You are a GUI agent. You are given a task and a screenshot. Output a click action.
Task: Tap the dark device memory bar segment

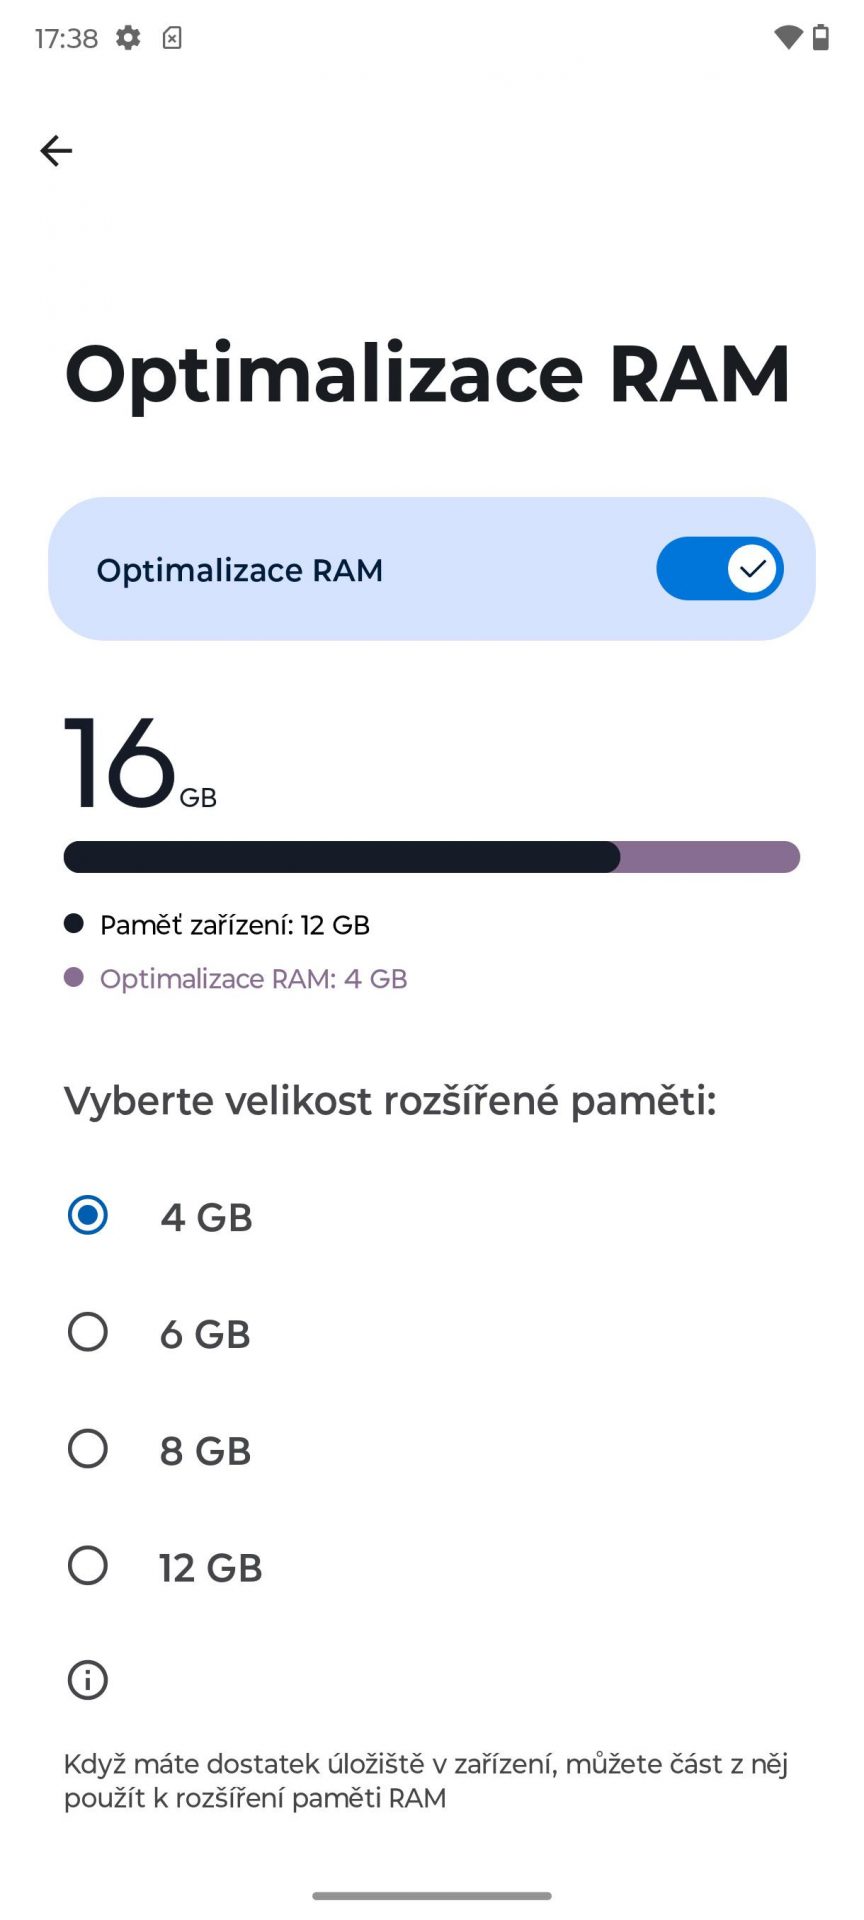pos(342,857)
